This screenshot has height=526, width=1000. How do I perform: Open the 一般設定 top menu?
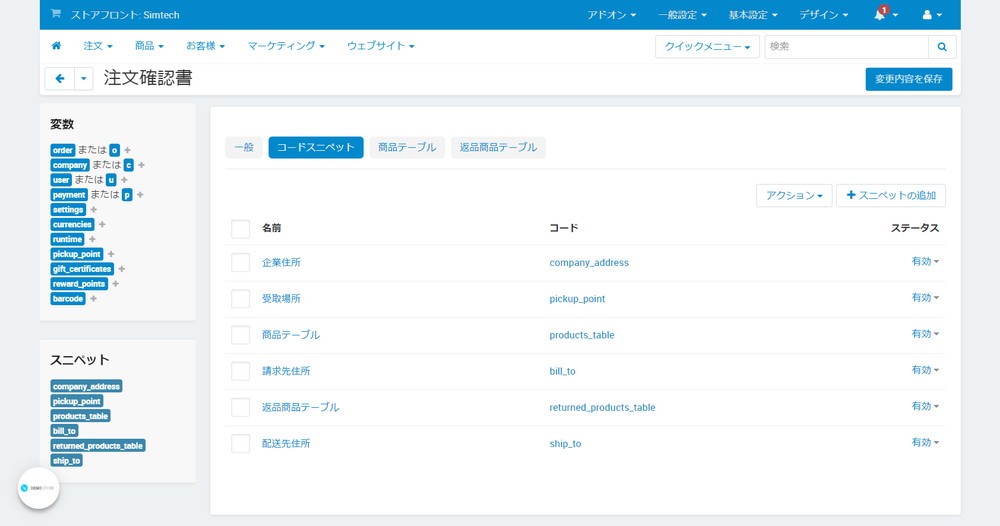point(682,15)
